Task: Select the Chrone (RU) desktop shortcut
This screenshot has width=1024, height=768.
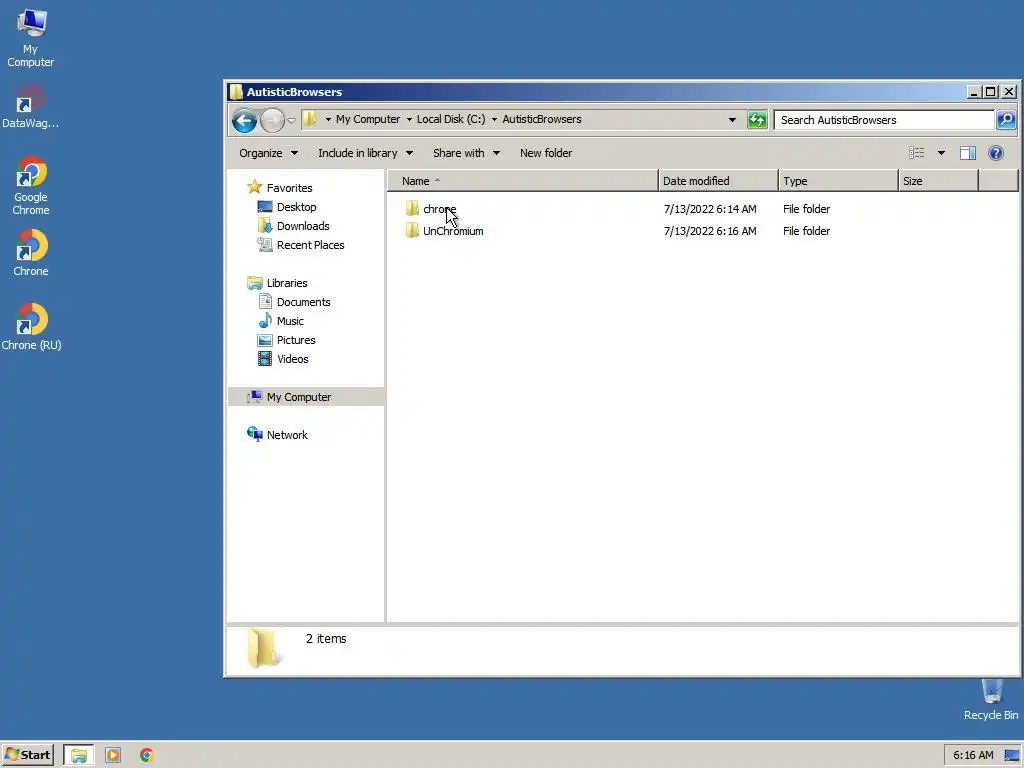Action: (31, 327)
